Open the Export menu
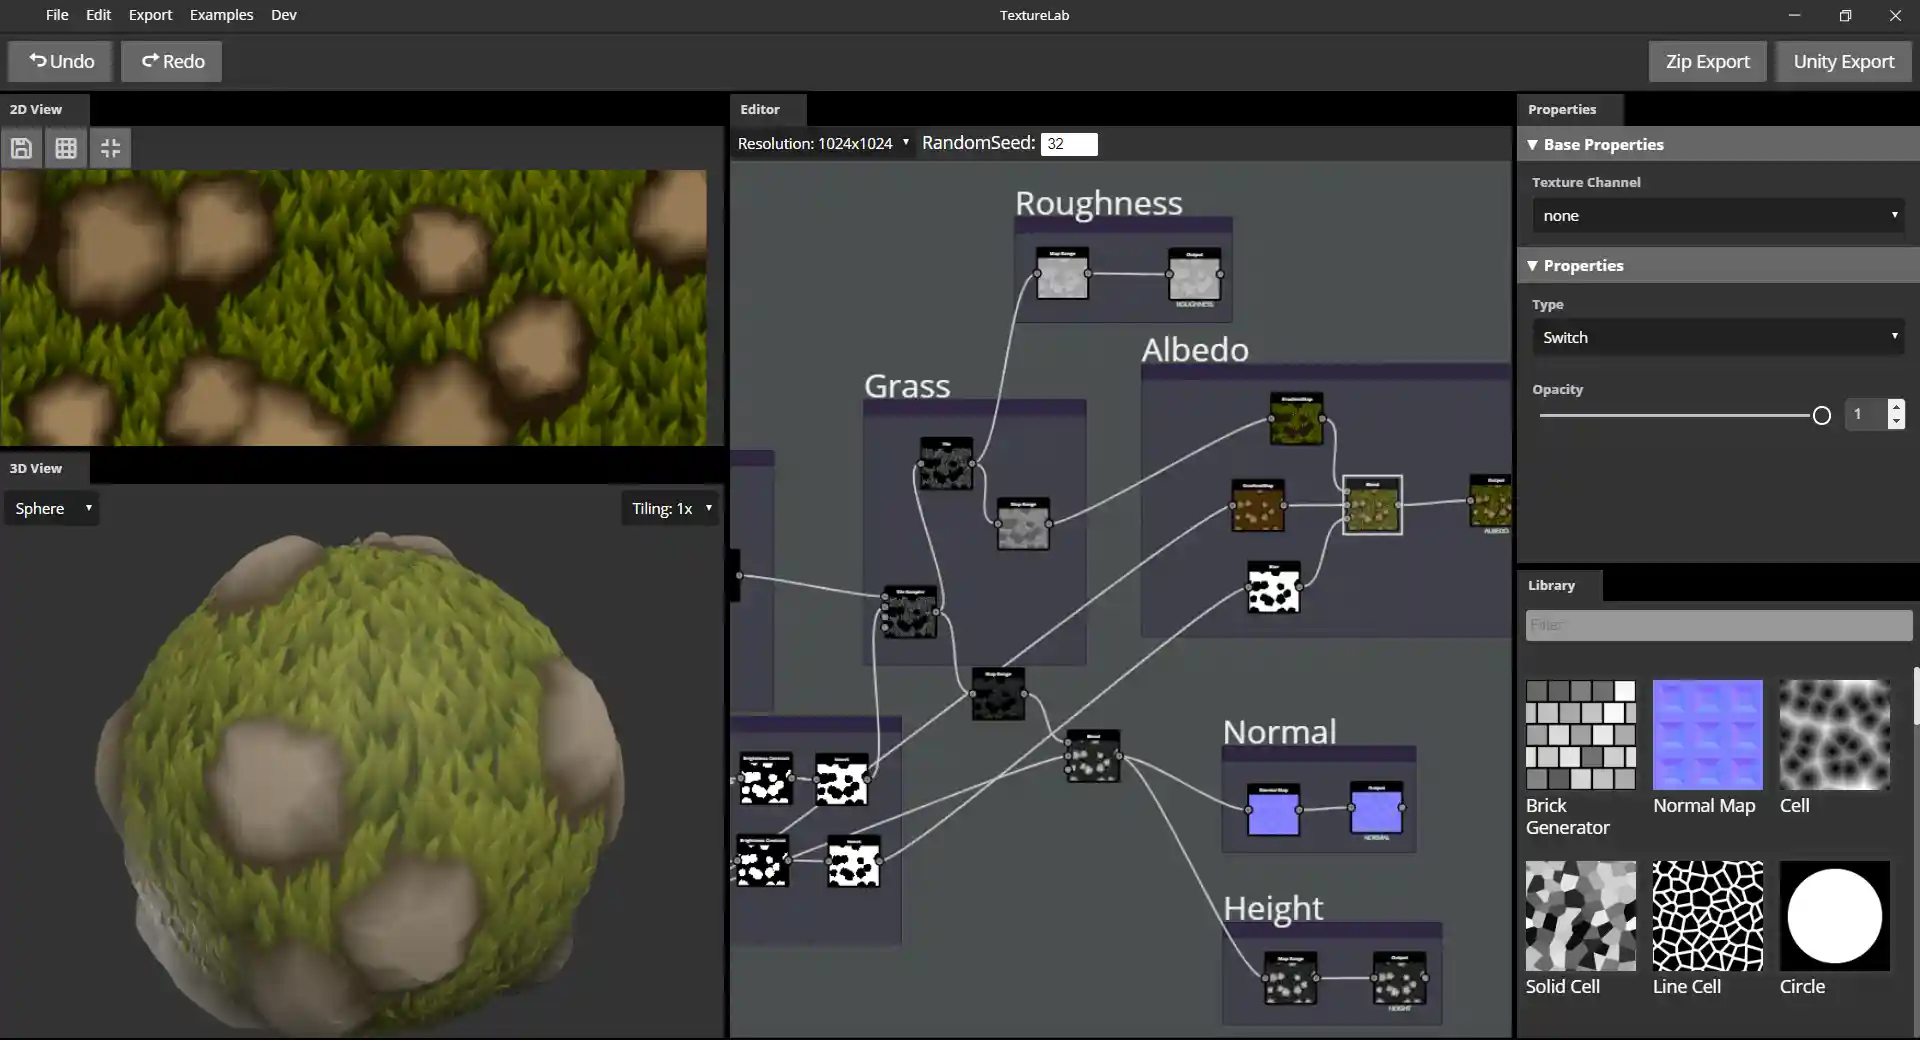 click(x=150, y=15)
